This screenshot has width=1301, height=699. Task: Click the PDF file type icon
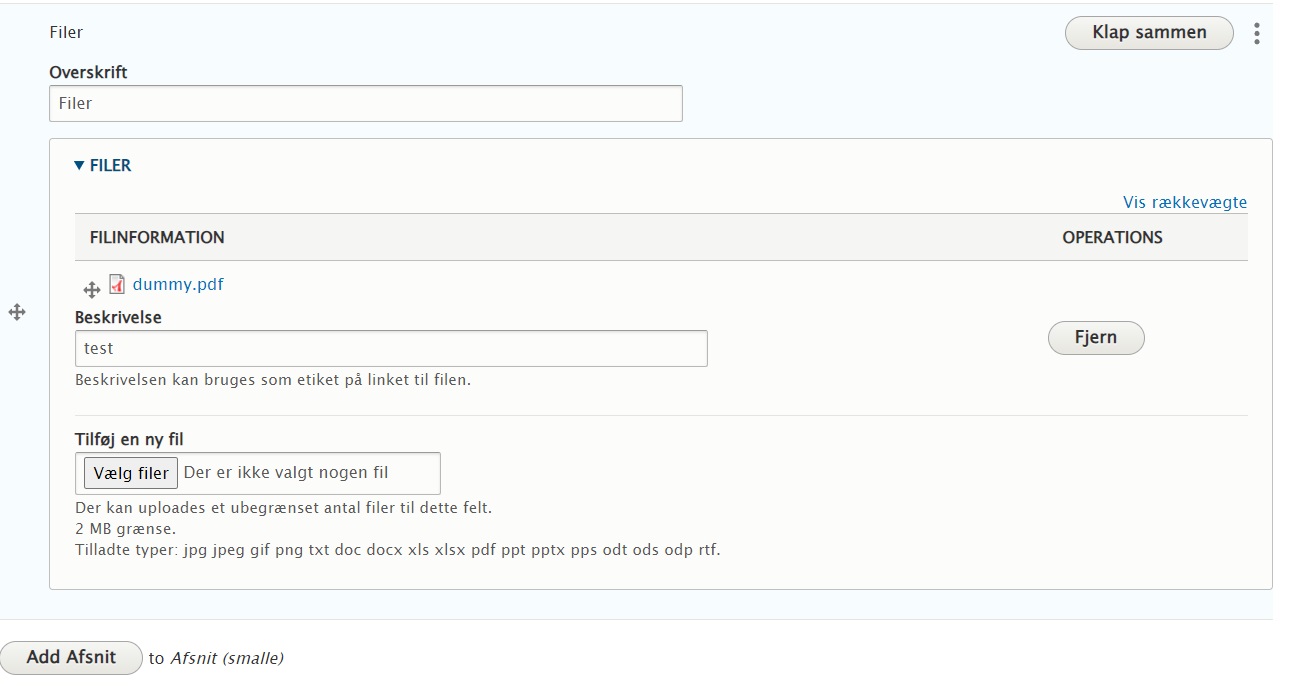point(117,284)
